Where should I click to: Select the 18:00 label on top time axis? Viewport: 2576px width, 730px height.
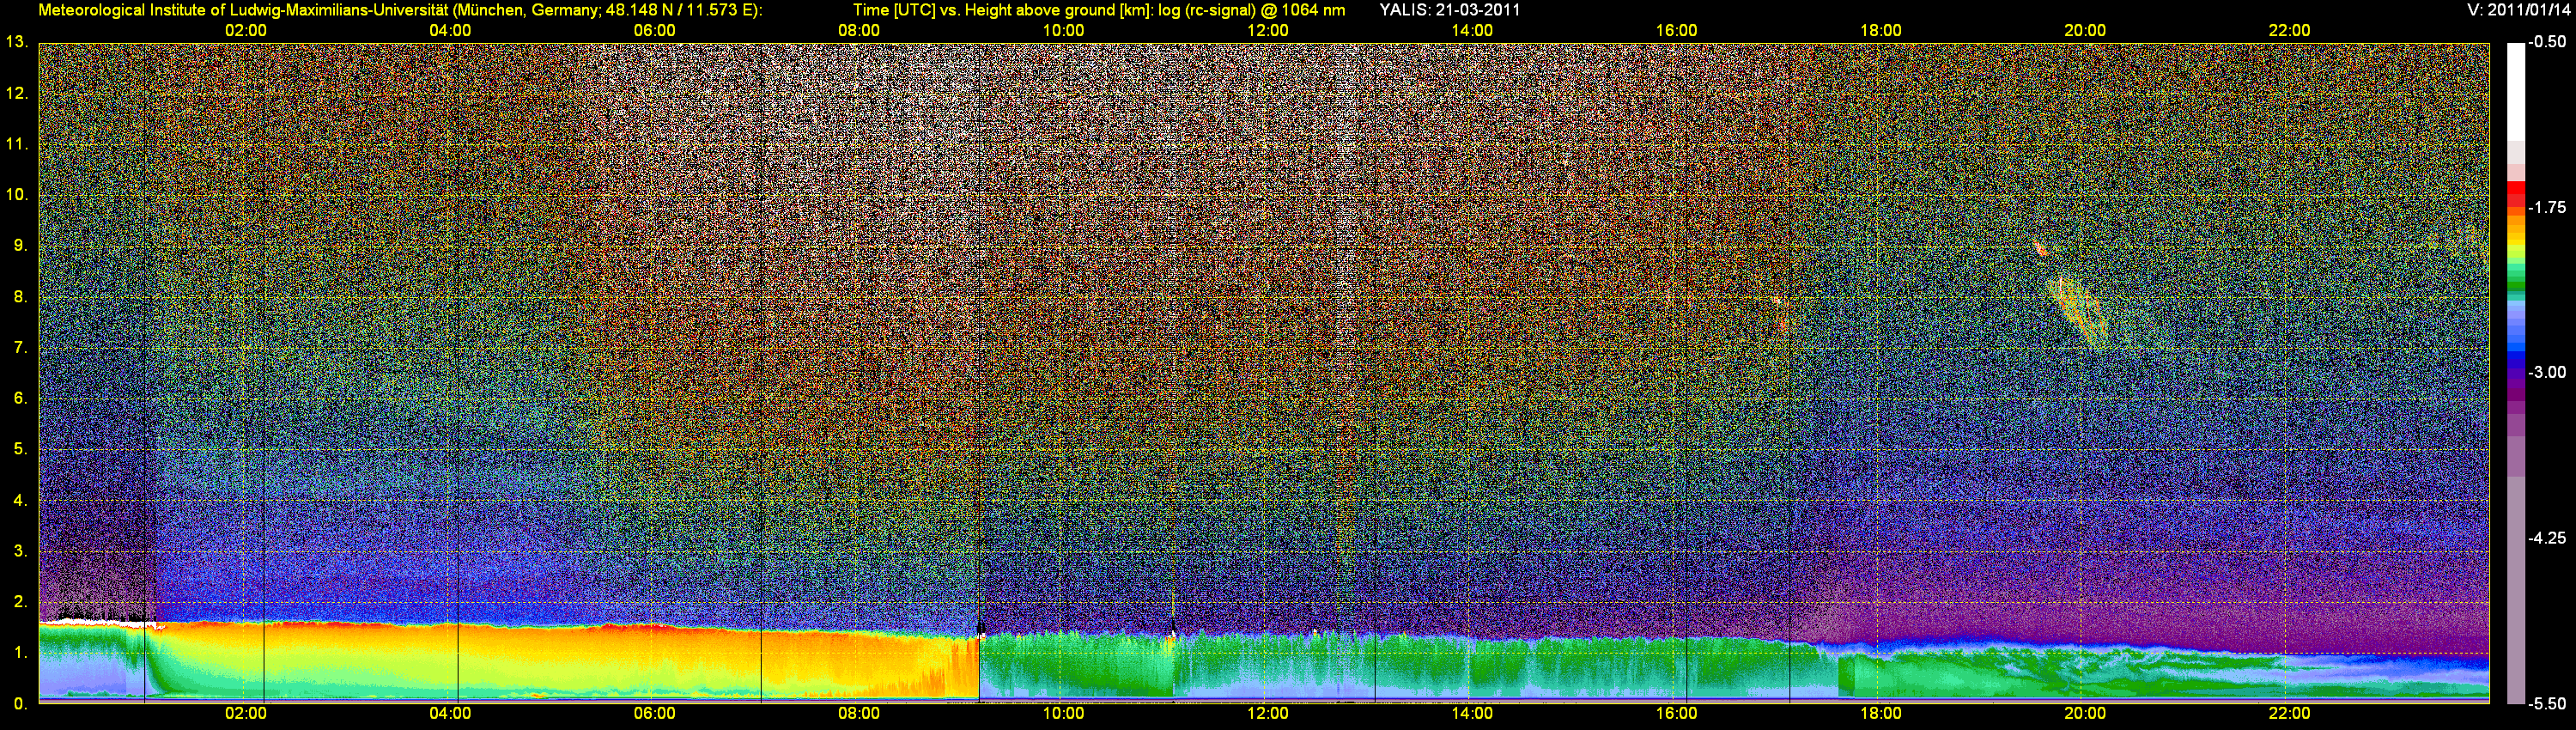click(x=1880, y=31)
